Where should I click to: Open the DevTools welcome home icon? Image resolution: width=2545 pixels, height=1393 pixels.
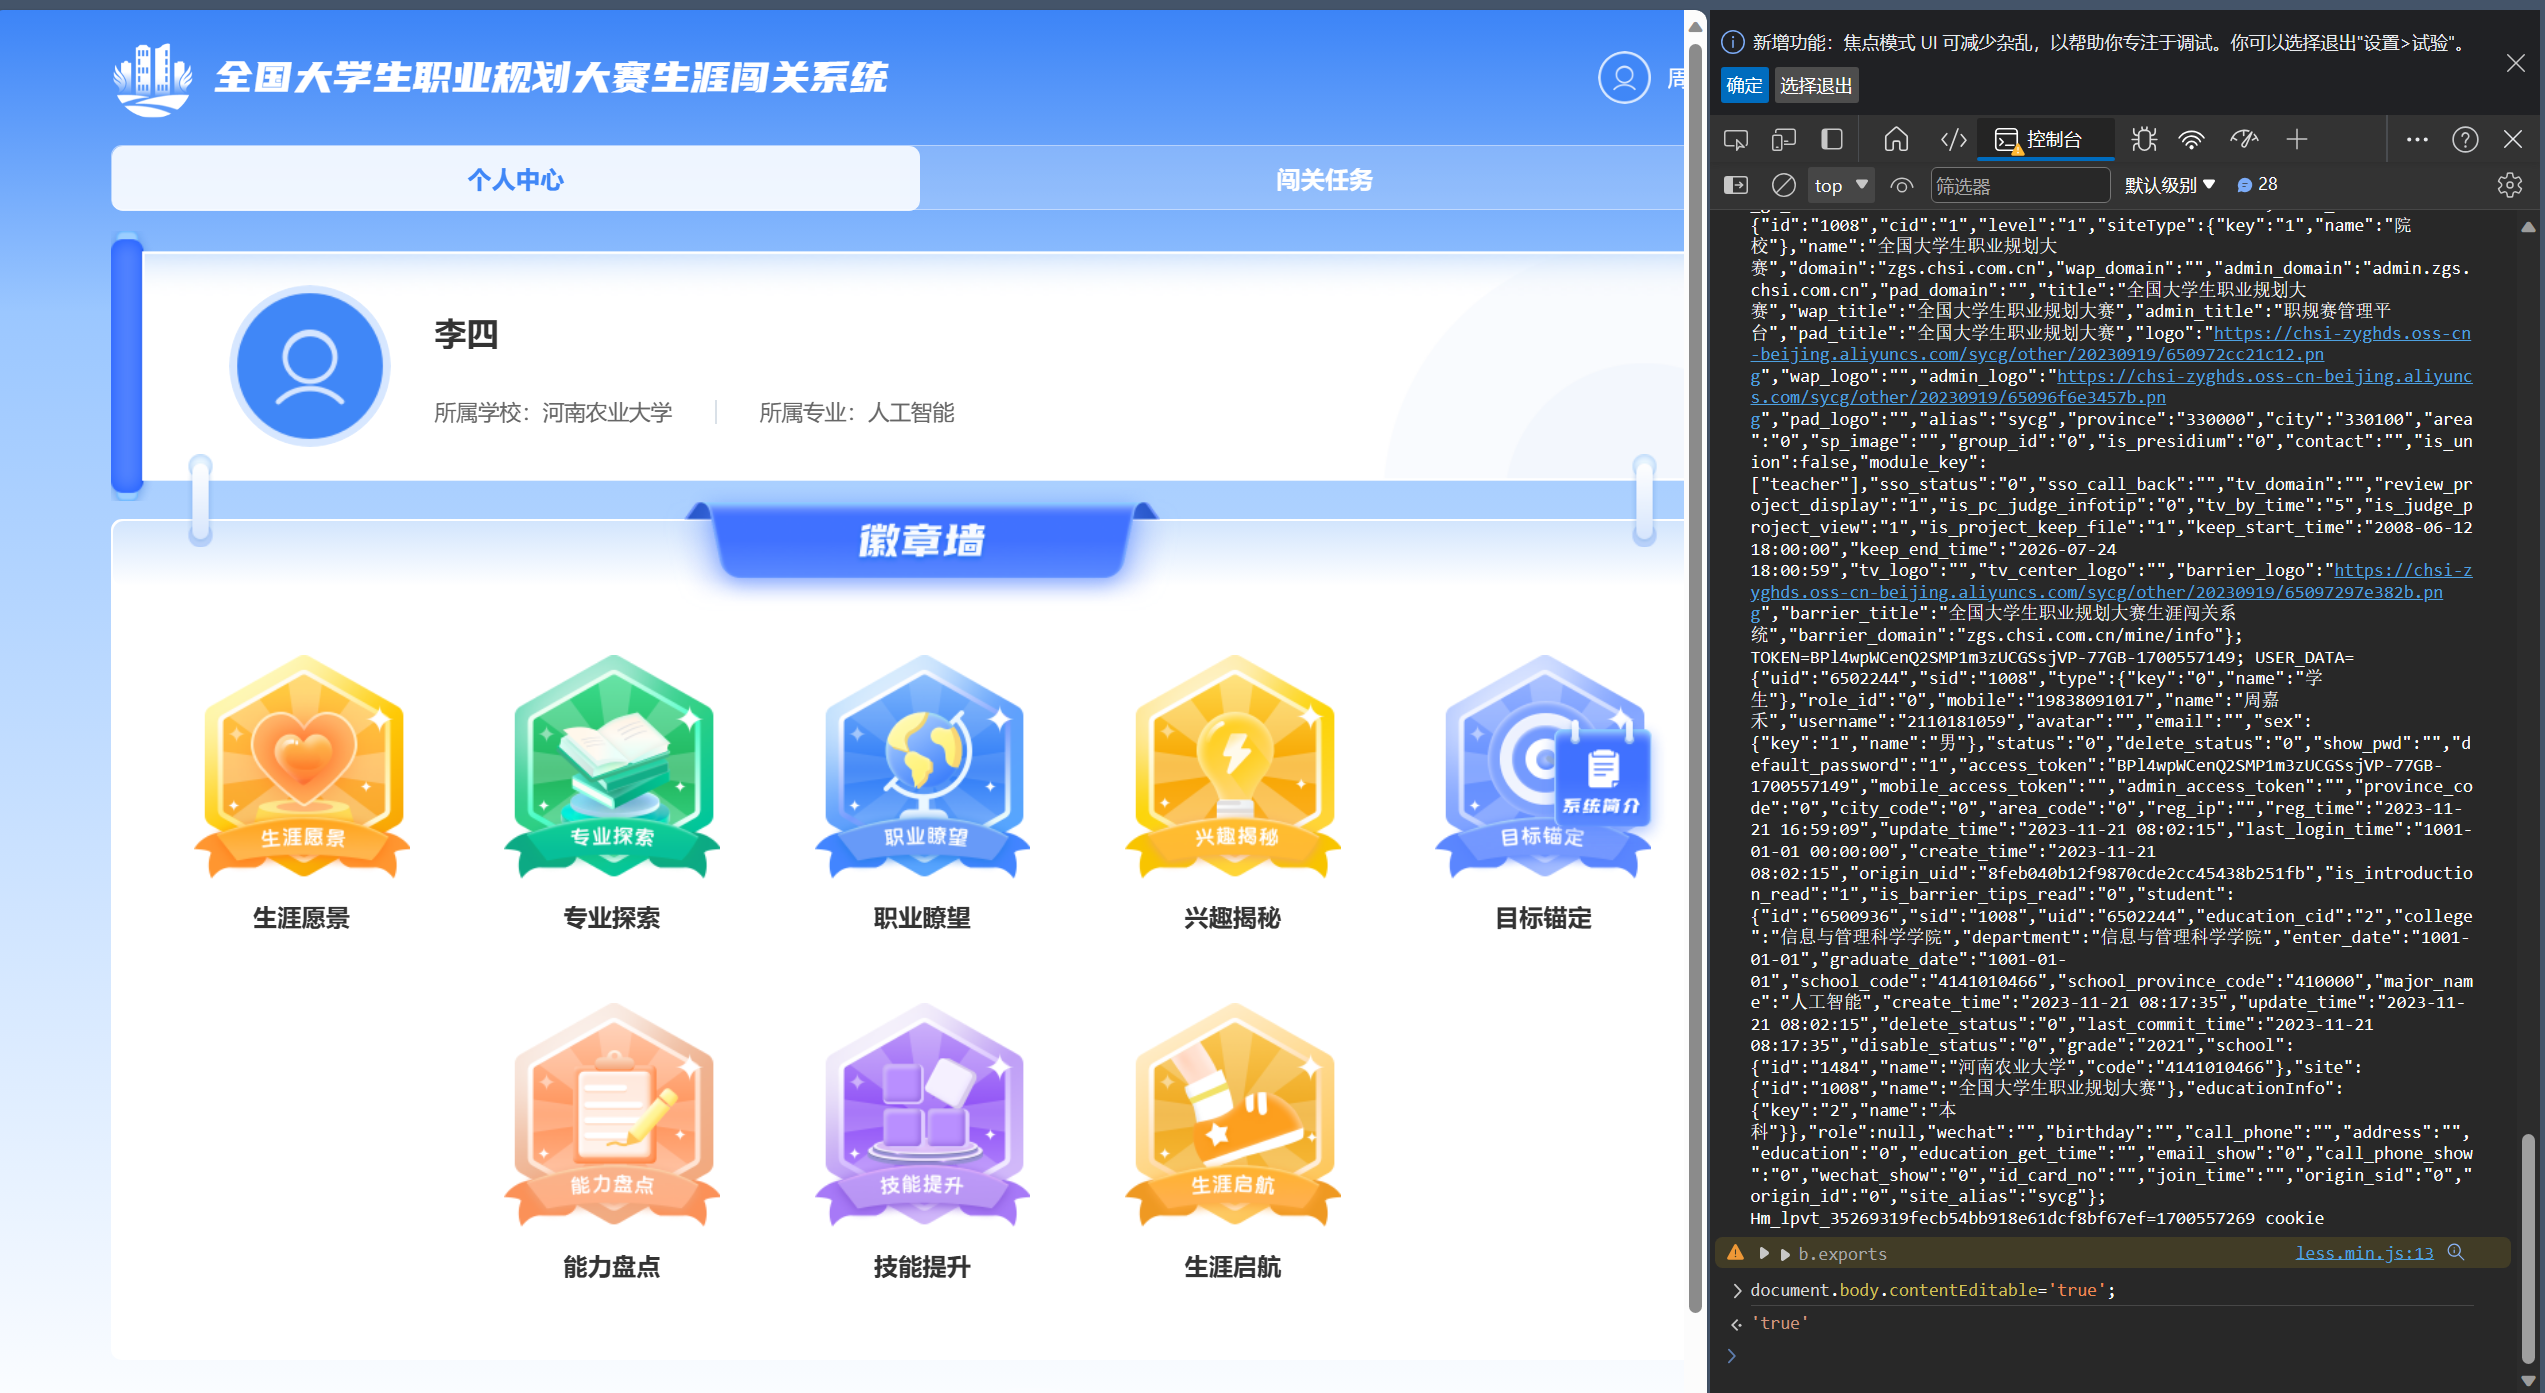click(x=1896, y=140)
